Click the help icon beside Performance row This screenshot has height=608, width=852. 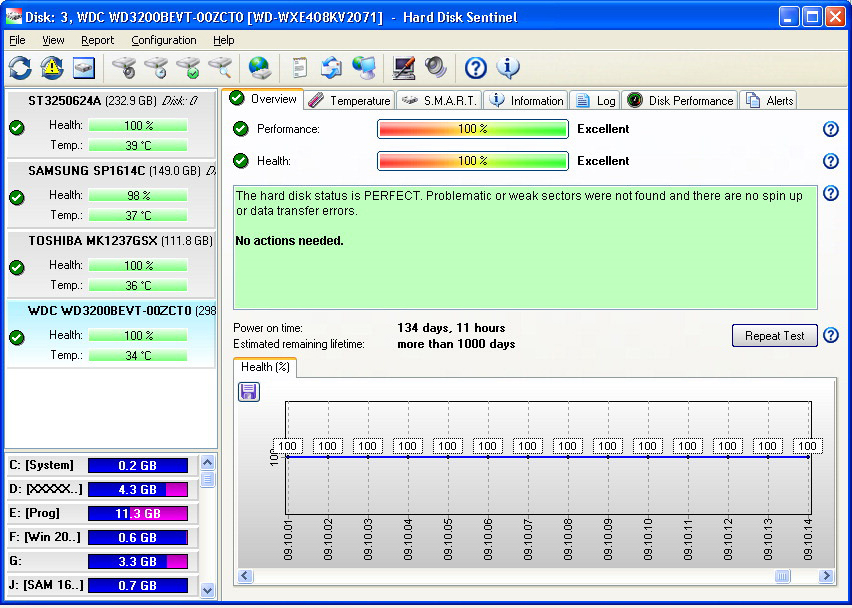tap(829, 130)
